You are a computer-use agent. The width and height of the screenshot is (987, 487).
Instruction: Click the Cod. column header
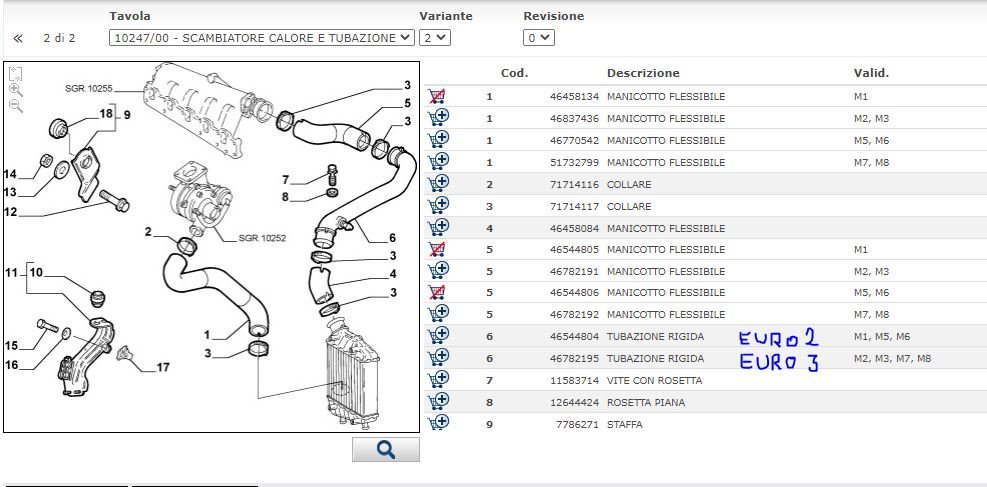click(x=514, y=73)
